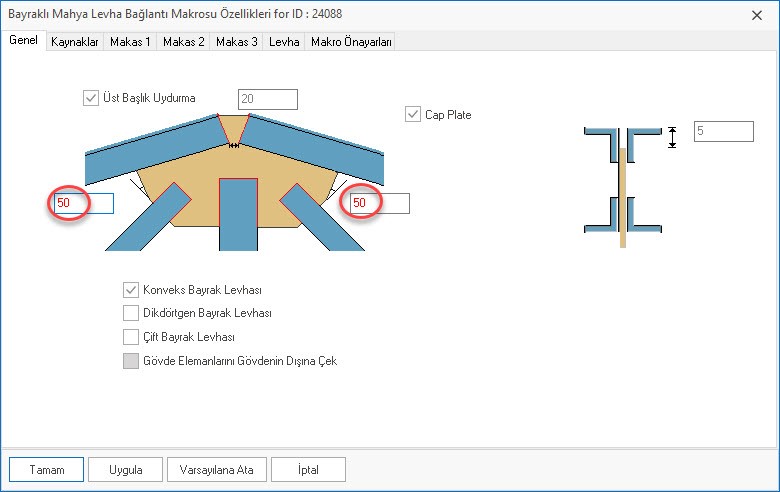Screen dimensions: 780x492
Task: Open the Makas 1 tab
Action: tap(130, 42)
